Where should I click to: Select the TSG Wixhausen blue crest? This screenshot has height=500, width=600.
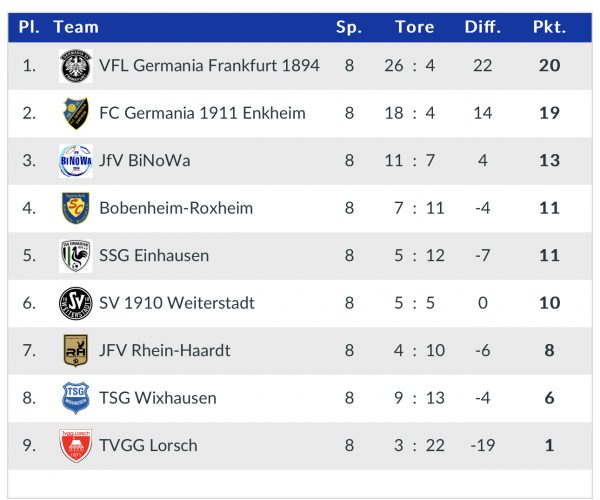(x=76, y=398)
